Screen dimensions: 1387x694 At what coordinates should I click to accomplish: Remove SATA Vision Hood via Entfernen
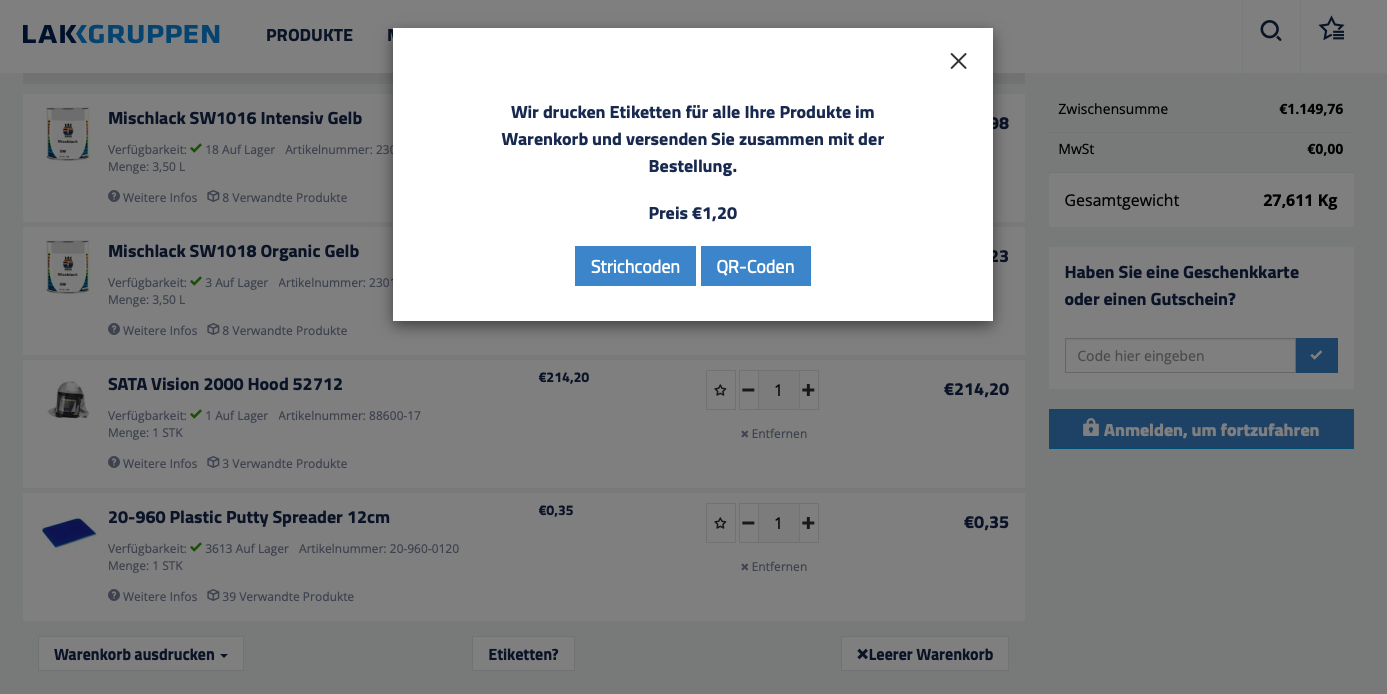pyautogui.click(x=773, y=434)
